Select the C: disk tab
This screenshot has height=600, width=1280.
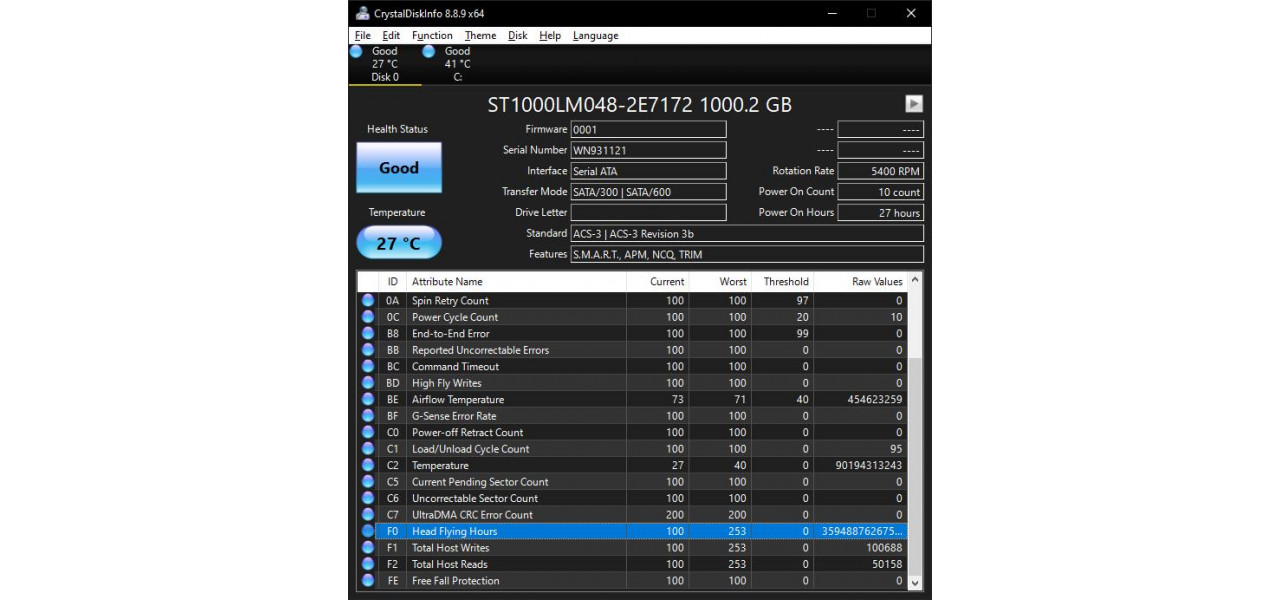pos(457,64)
